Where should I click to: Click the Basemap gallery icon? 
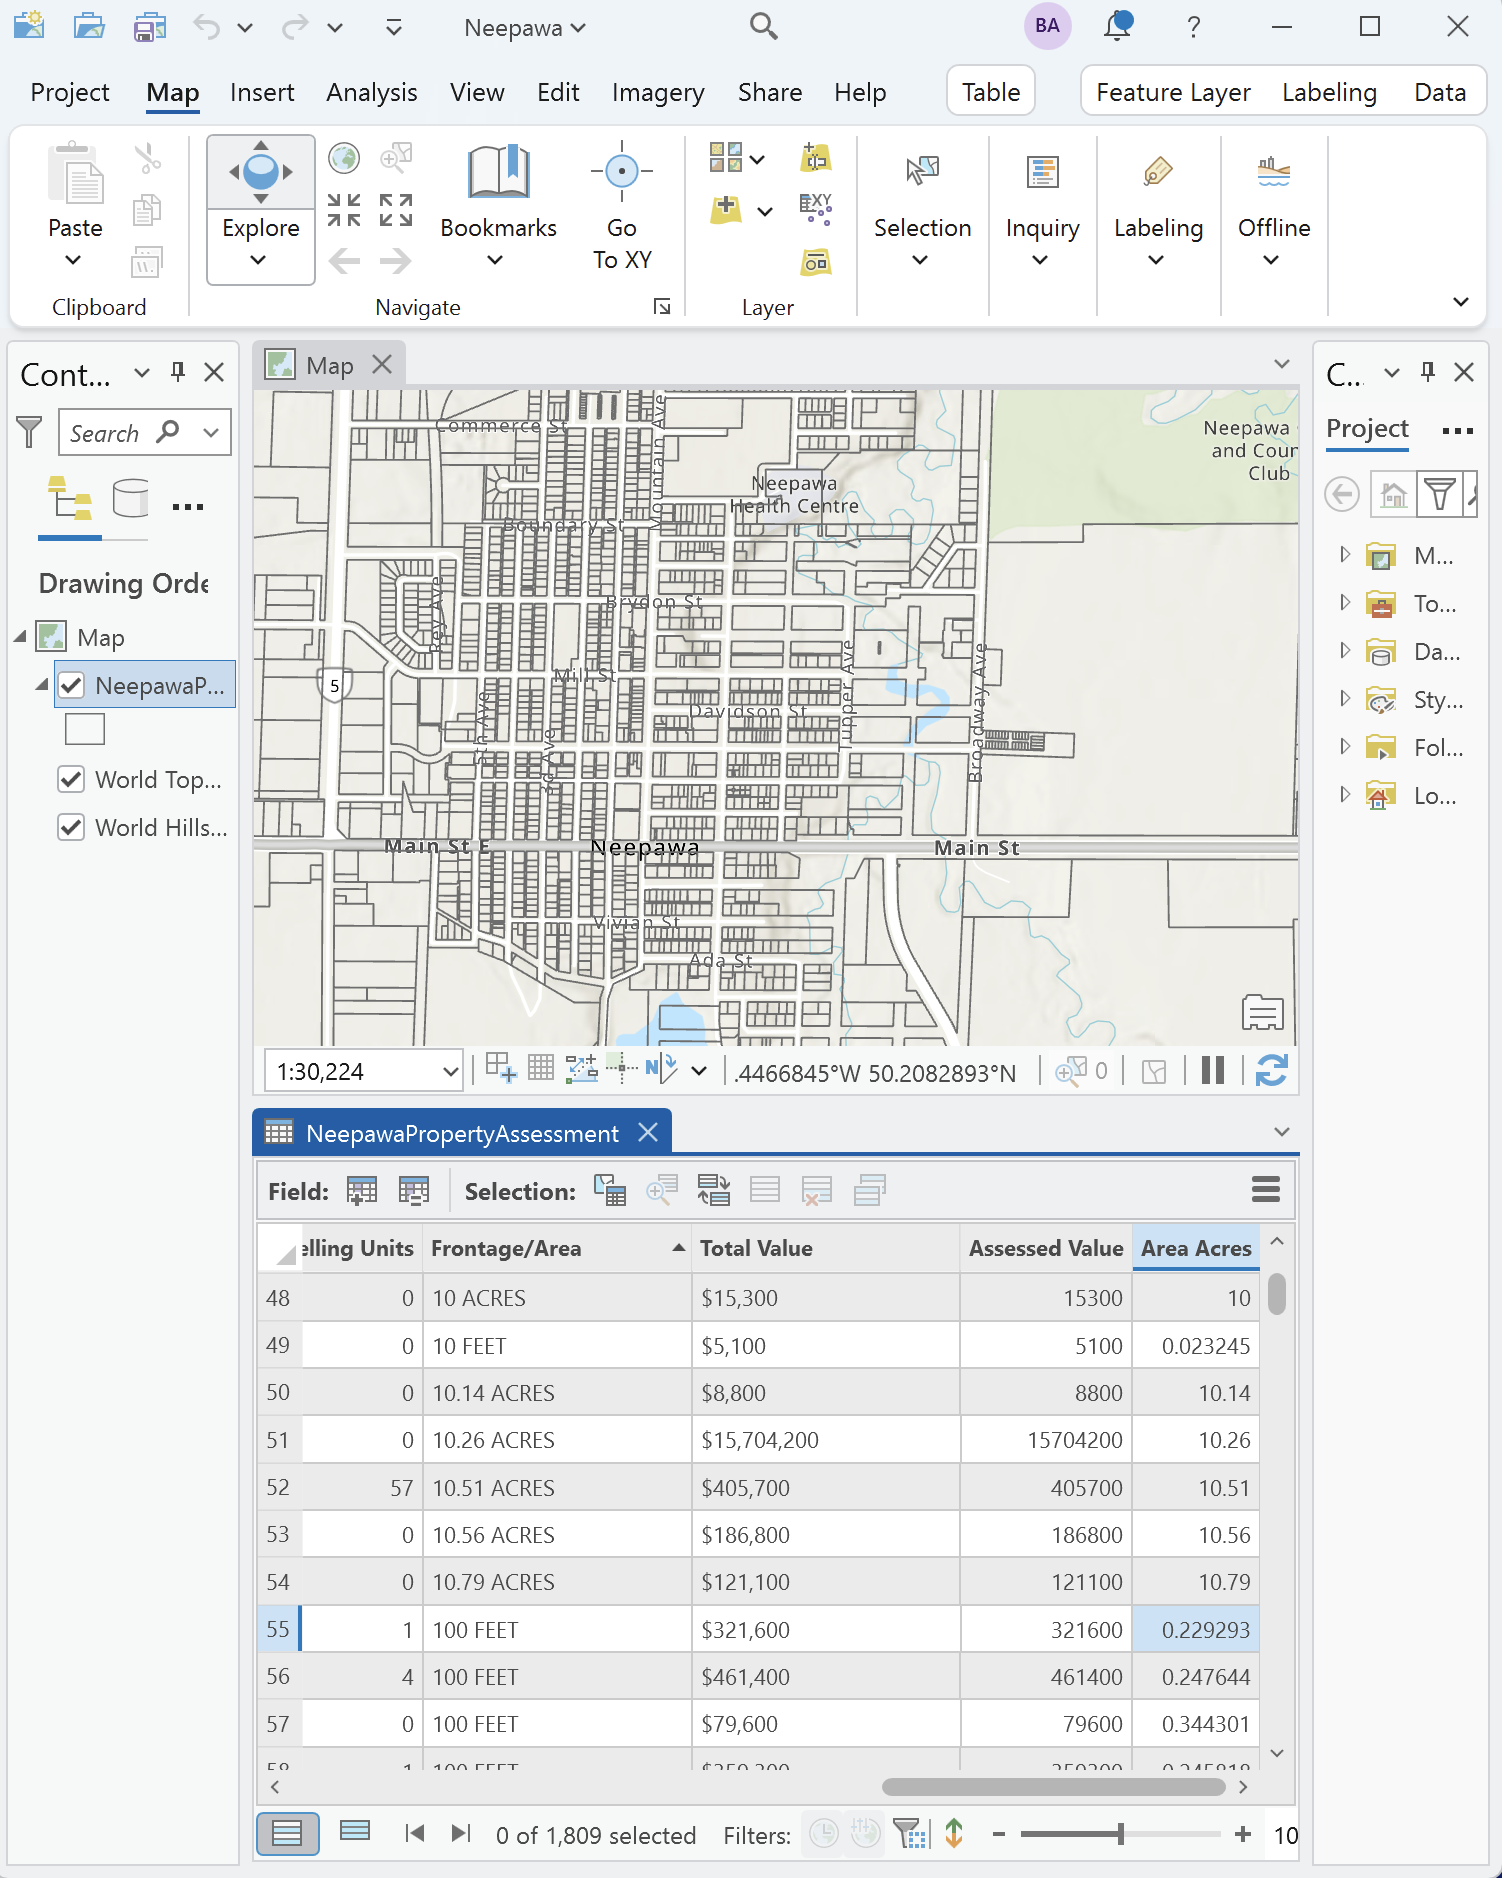coord(726,158)
